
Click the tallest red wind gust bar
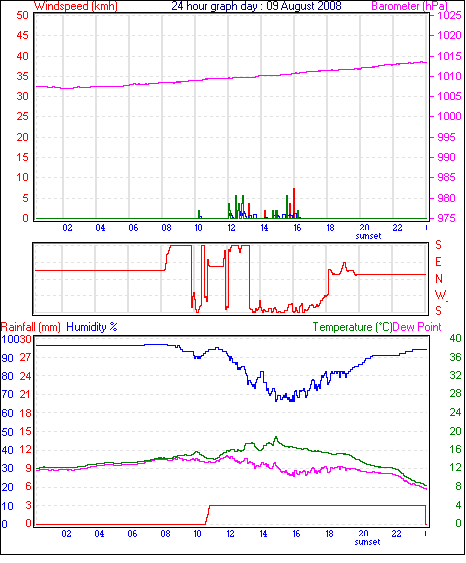click(x=294, y=203)
